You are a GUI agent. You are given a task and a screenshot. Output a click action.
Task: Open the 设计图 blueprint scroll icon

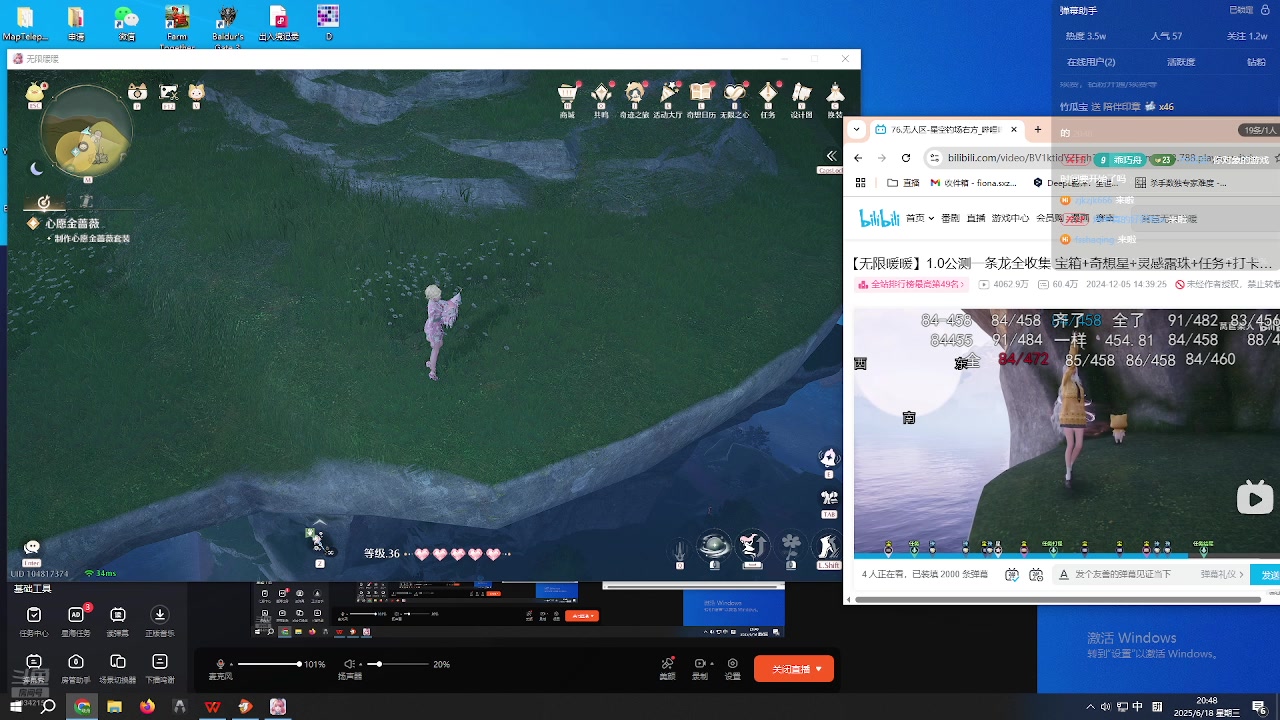tap(802, 94)
